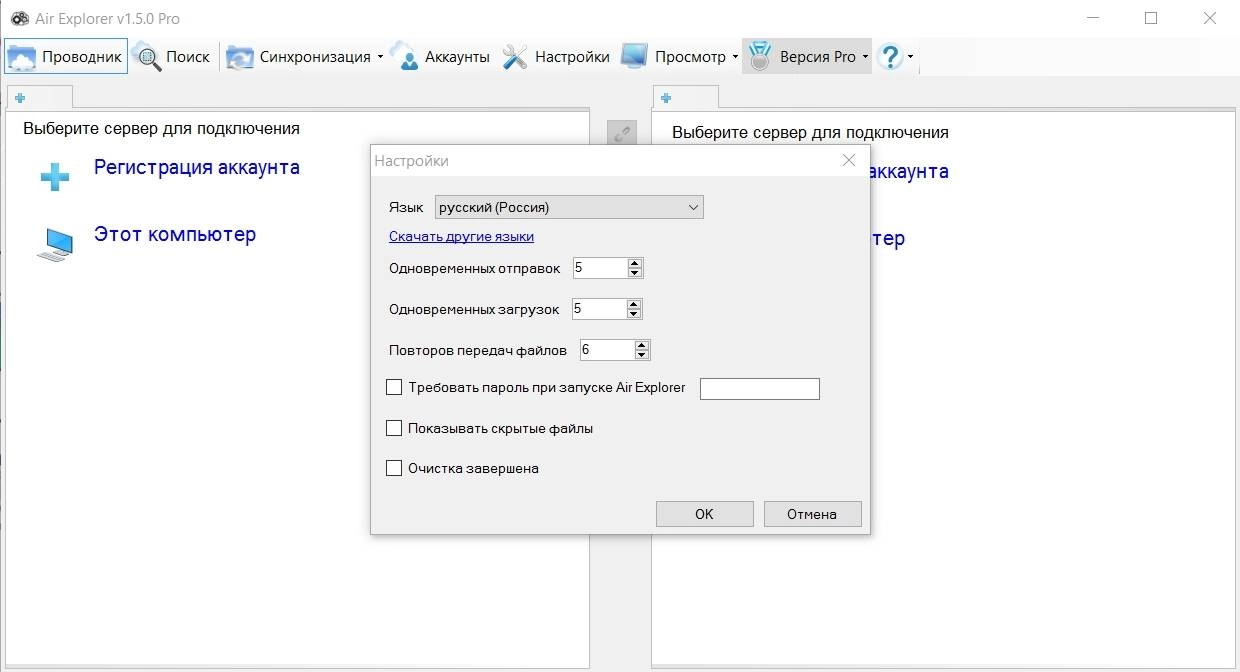1240x672 pixels.
Task: Minimize the Air Explorer window
Action: pos(1093,18)
